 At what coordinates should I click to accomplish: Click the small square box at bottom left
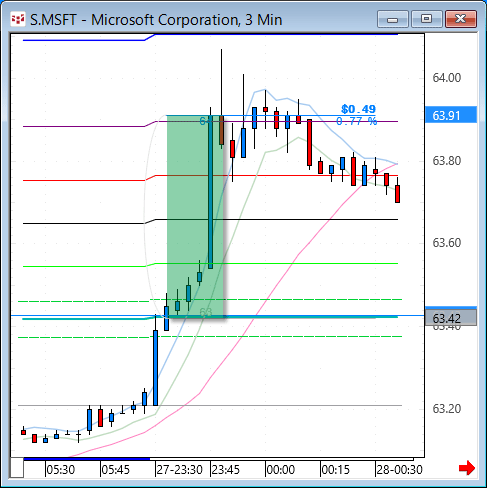(17, 468)
